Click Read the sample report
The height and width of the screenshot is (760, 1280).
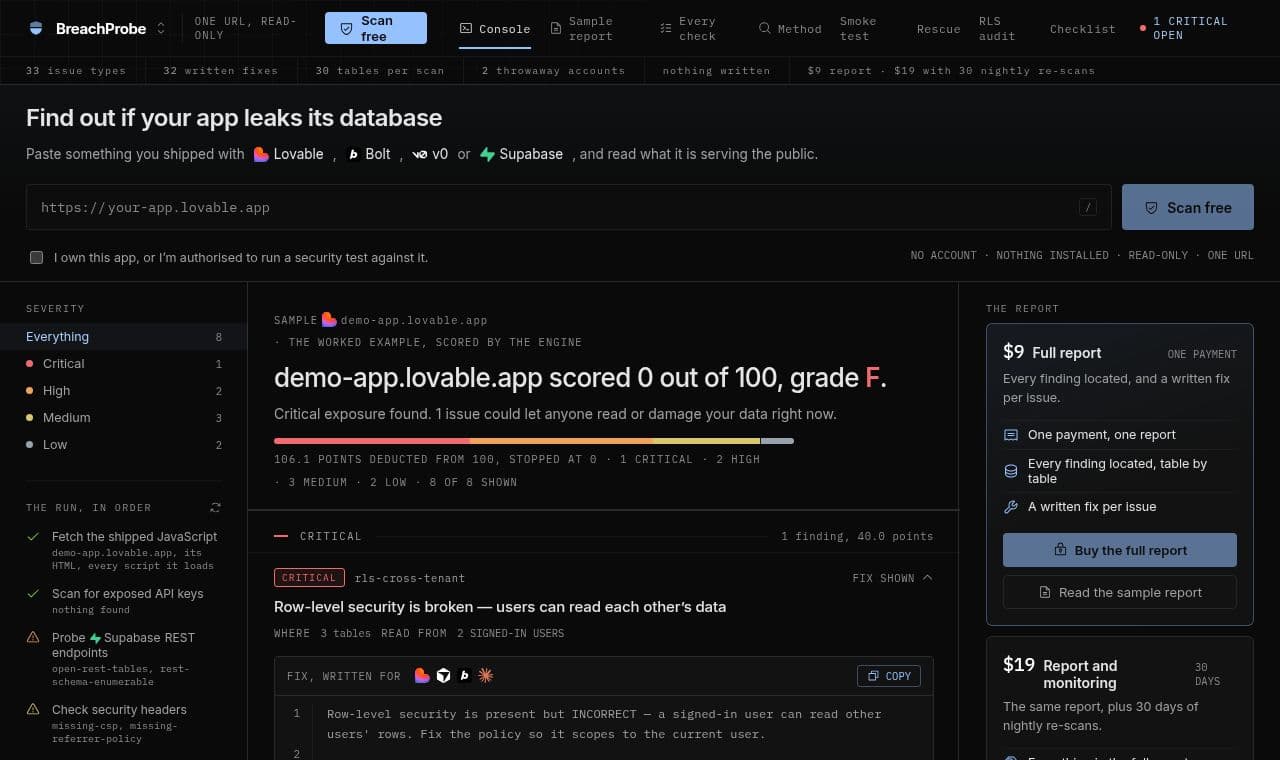click(x=1120, y=592)
